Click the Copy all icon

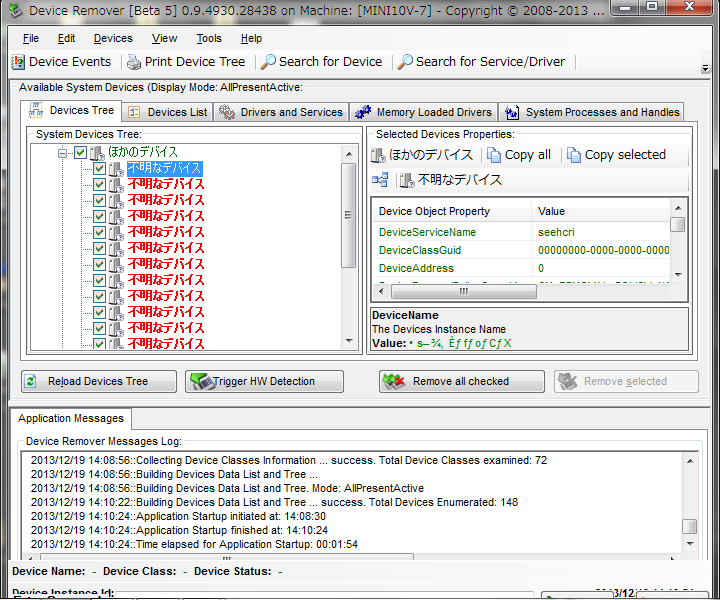[x=494, y=155]
